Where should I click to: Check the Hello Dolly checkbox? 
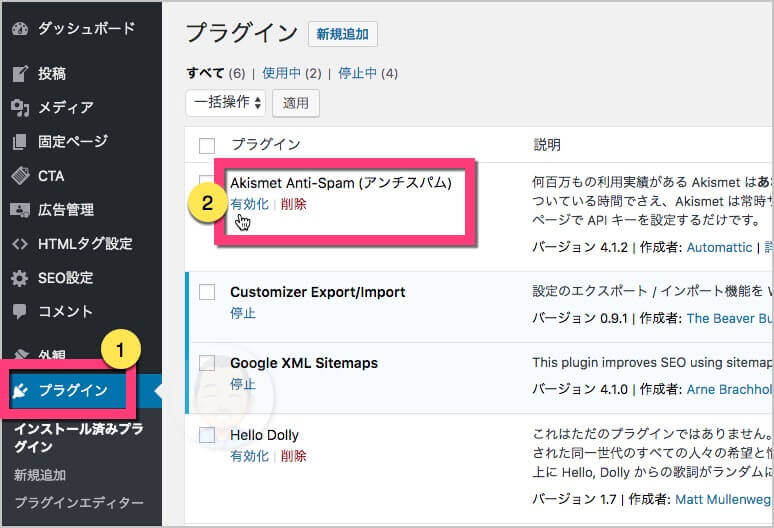(x=207, y=435)
